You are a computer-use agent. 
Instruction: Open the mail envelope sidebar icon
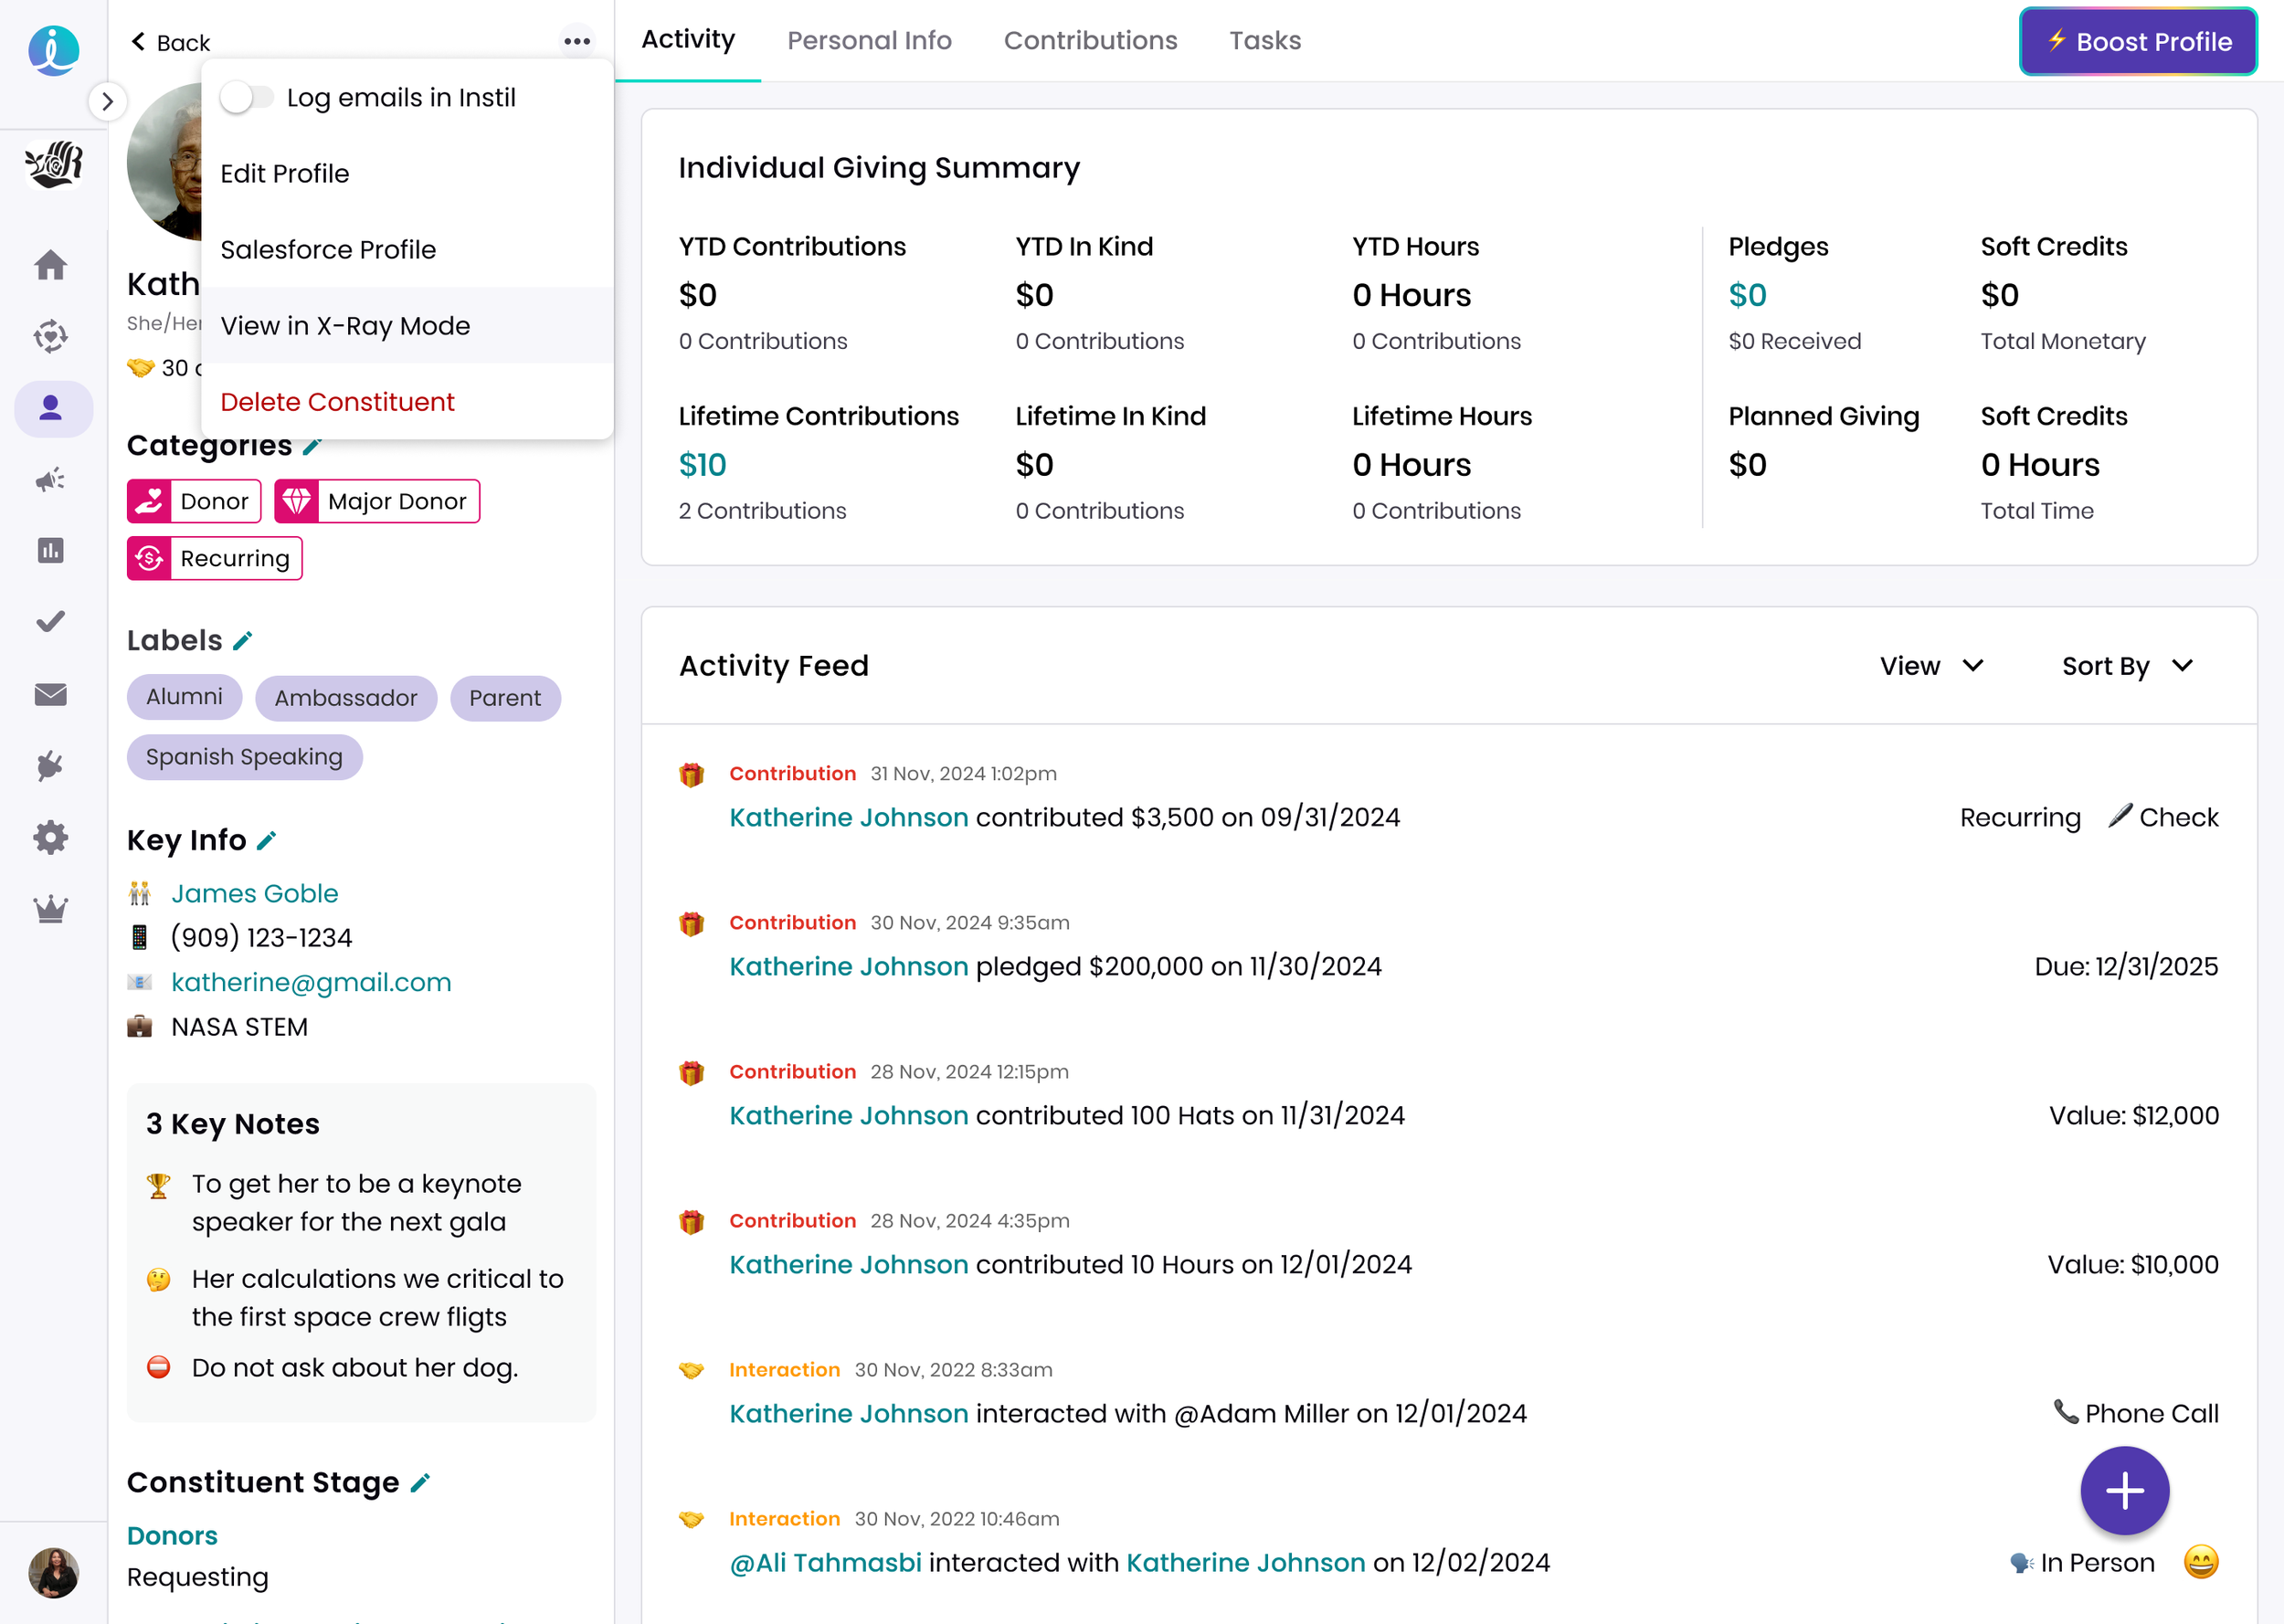[51, 694]
